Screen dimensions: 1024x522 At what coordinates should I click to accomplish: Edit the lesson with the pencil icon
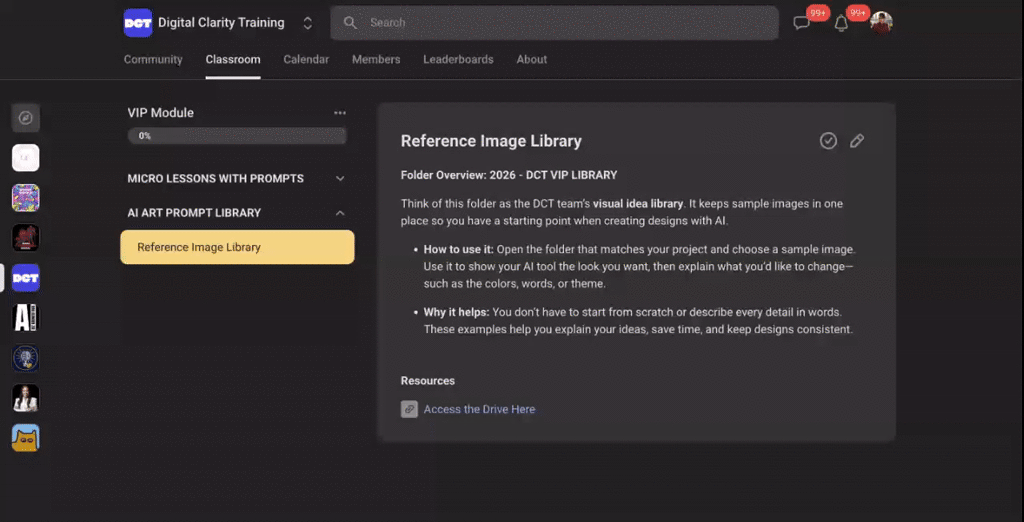pos(857,140)
